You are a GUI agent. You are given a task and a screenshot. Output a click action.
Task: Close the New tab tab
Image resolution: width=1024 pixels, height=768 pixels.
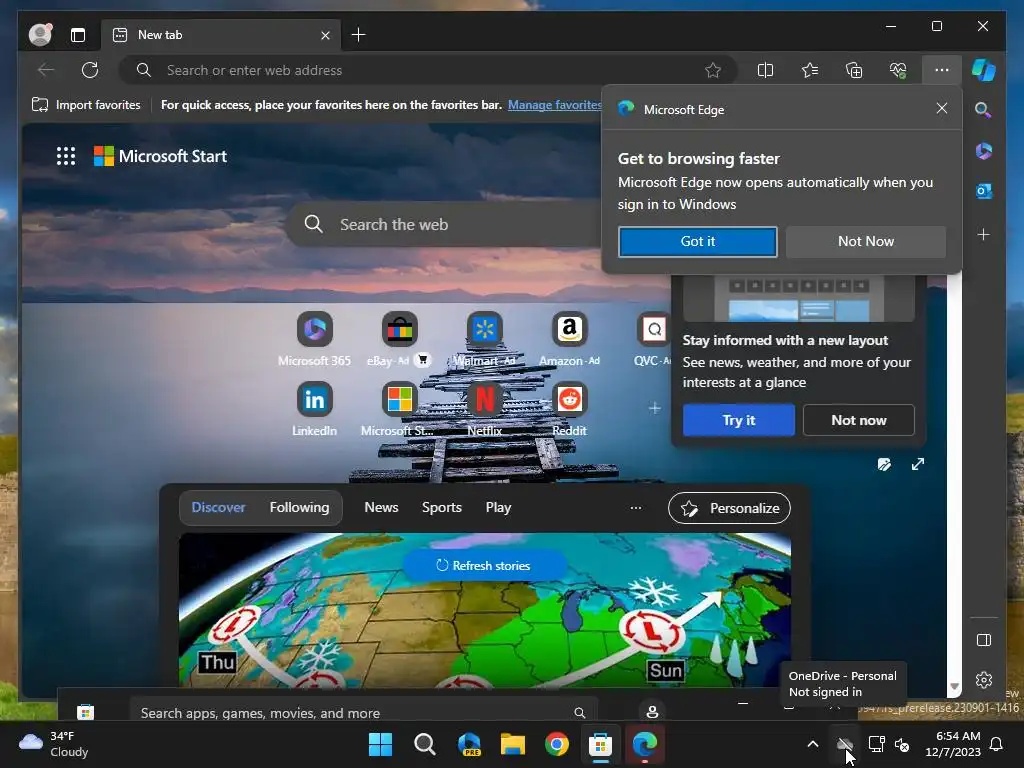(x=325, y=35)
